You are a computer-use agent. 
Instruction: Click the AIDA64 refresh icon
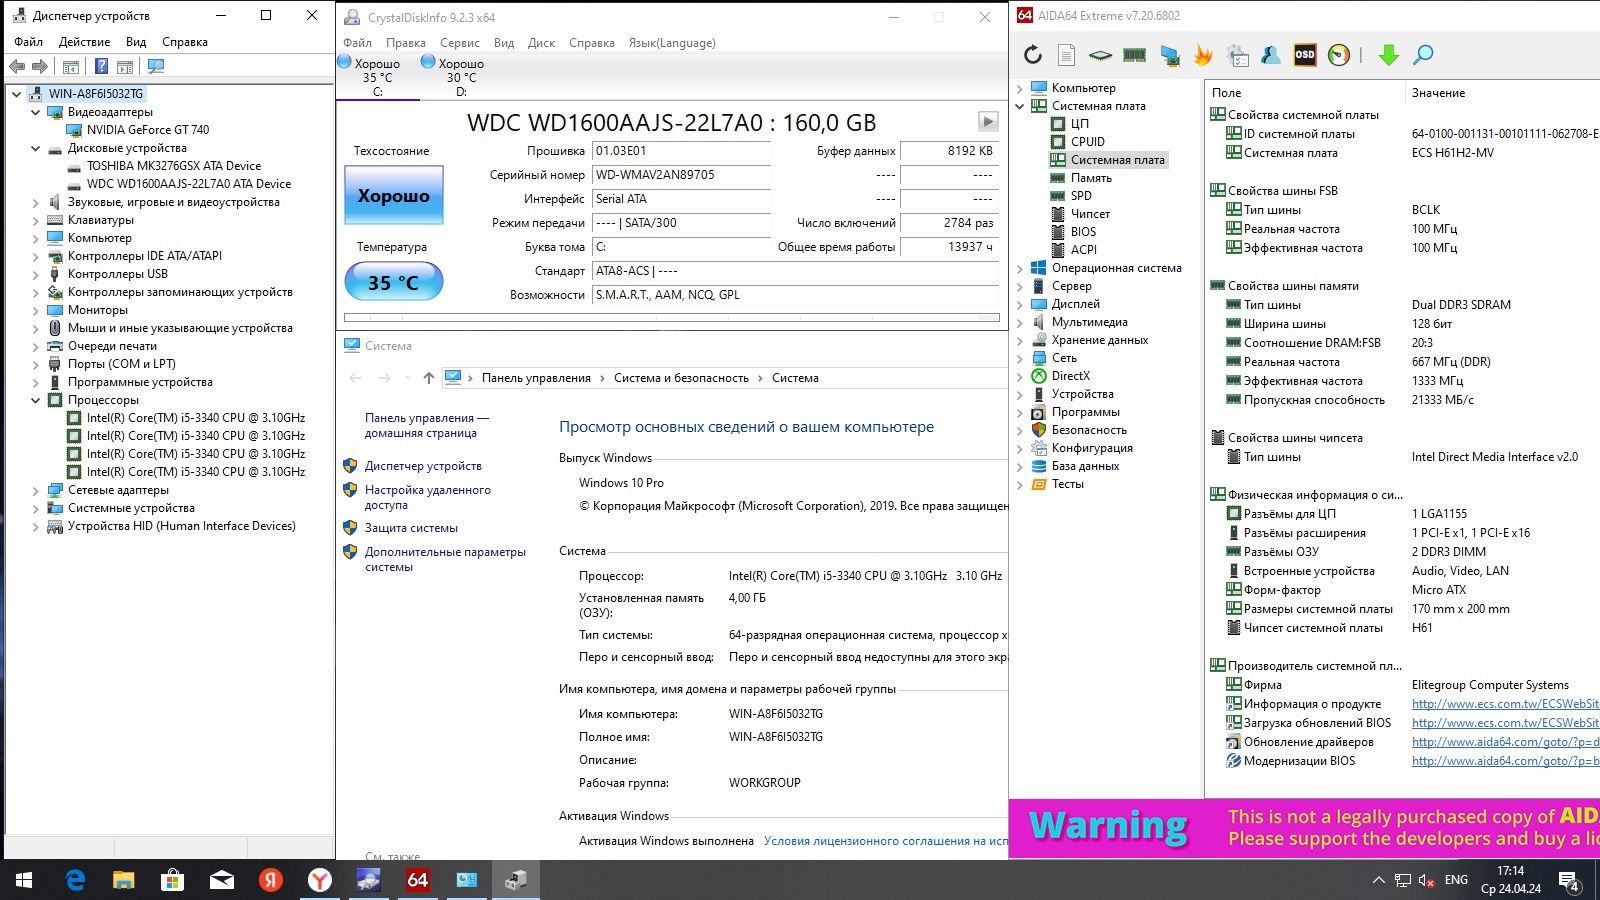click(1033, 55)
